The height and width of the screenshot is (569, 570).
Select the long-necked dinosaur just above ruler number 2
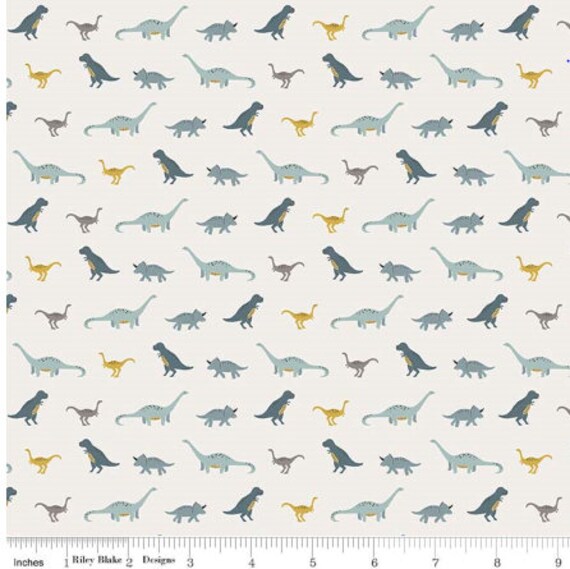(x=120, y=505)
